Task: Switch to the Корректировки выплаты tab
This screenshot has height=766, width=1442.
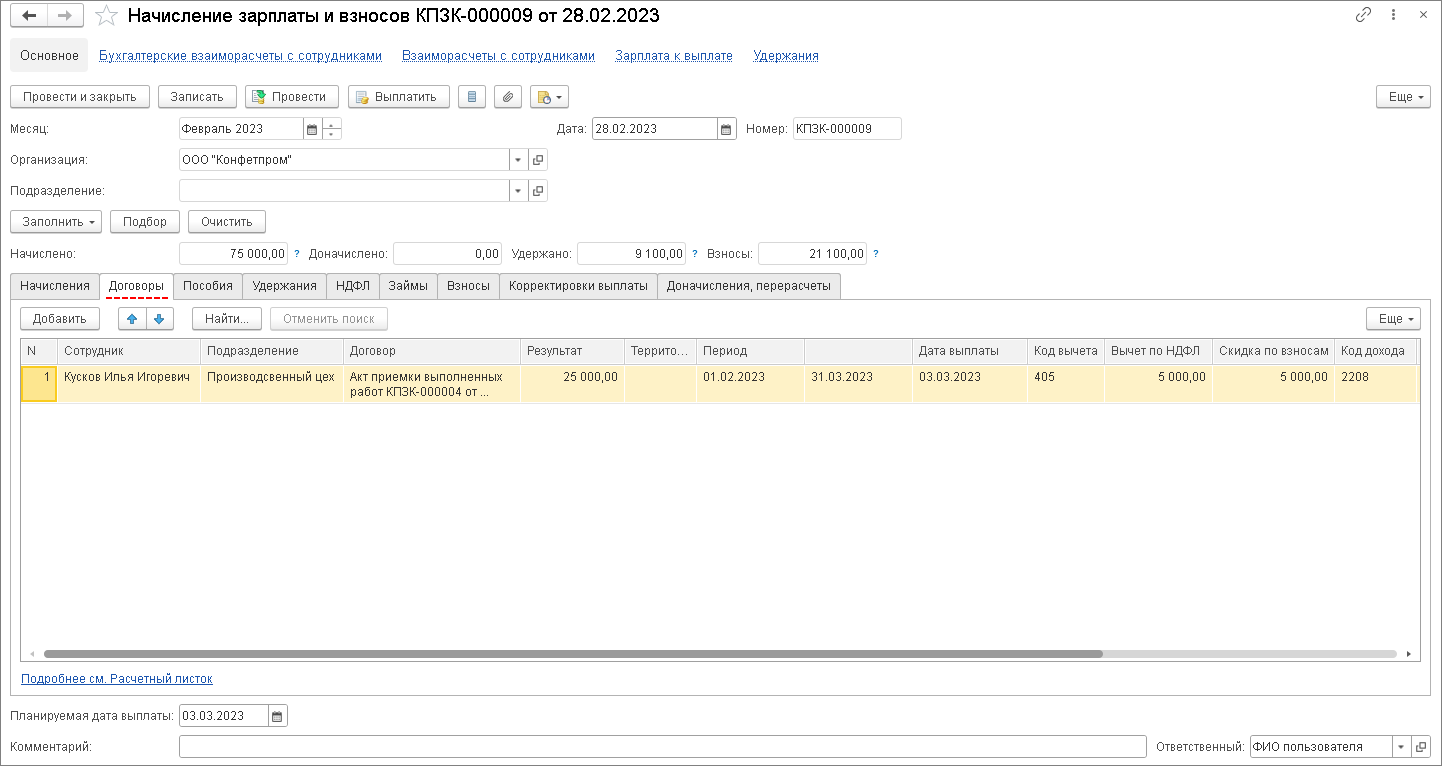Action: (x=578, y=286)
